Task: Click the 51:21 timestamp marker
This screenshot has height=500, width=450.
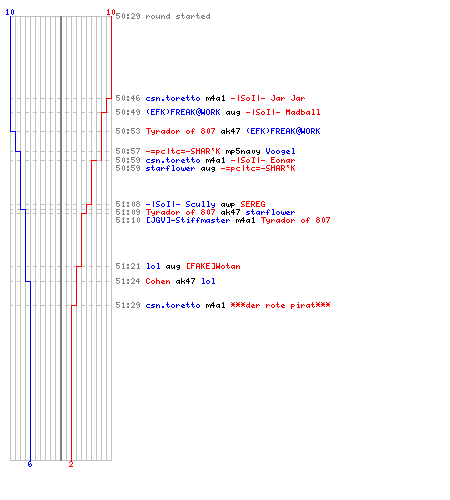Action: (x=128, y=266)
